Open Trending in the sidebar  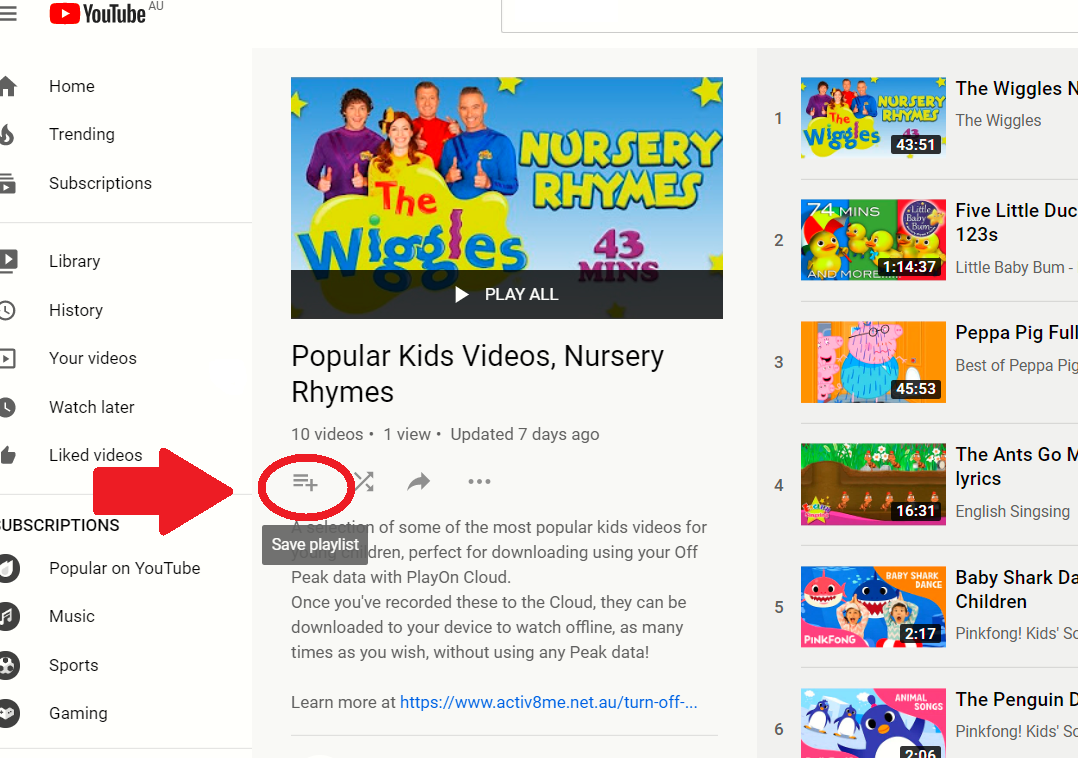[82, 135]
